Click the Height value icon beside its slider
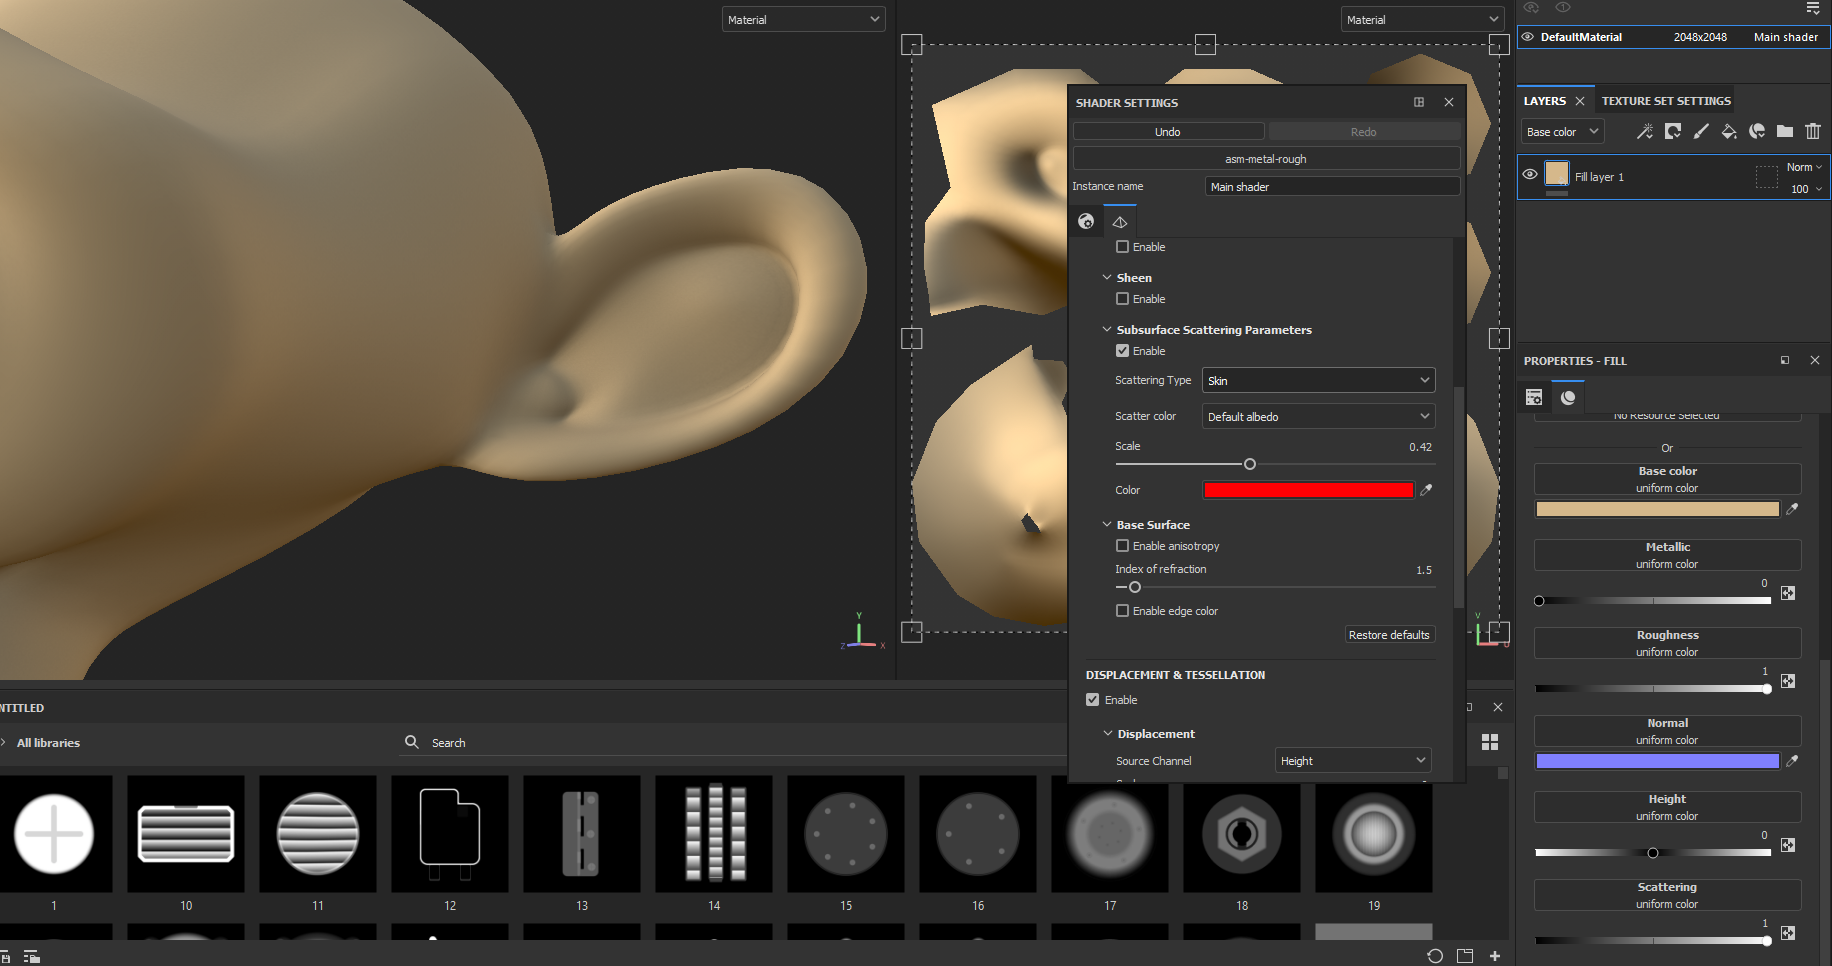1832x966 pixels. (1788, 845)
